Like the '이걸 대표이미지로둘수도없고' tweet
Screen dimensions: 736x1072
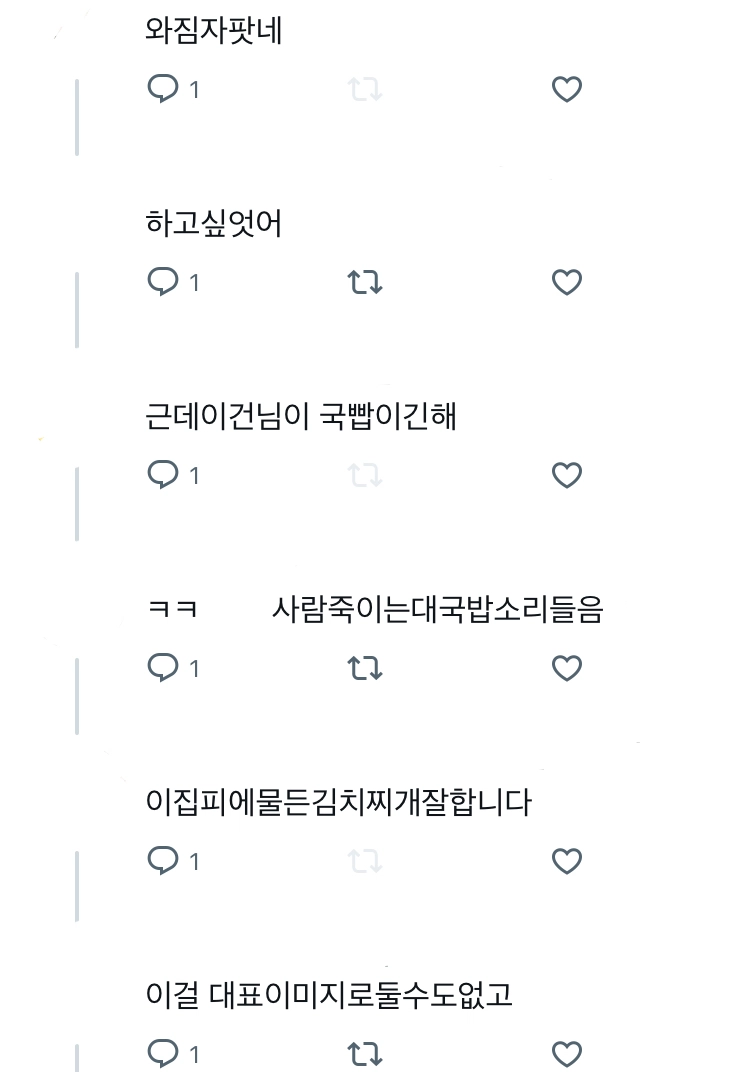pyautogui.click(x=567, y=1053)
